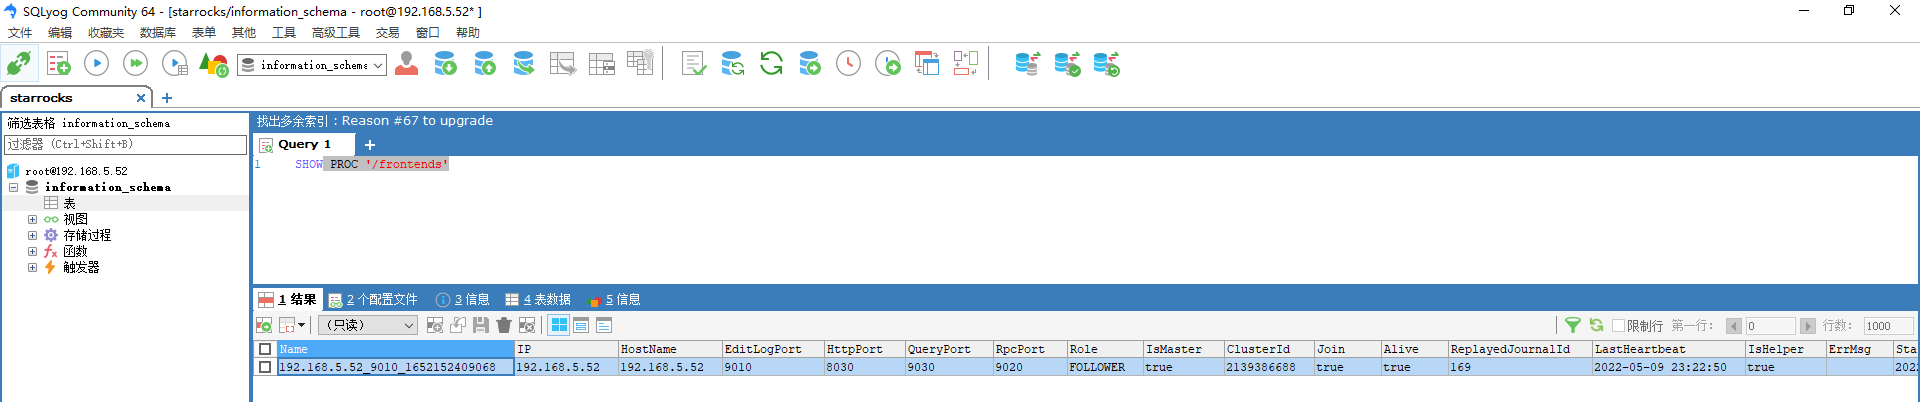The height and width of the screenshot is (402, 1920).
Task: Open a new query editor tab icon
Action: click(58, 64)
